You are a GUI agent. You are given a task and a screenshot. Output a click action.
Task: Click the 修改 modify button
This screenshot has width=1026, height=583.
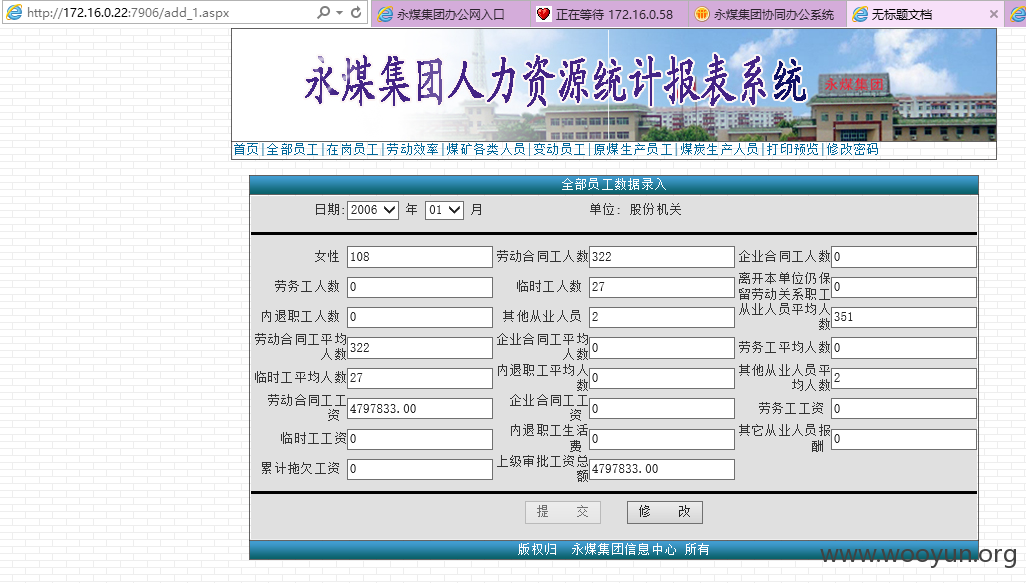click(x=665, y=512)
